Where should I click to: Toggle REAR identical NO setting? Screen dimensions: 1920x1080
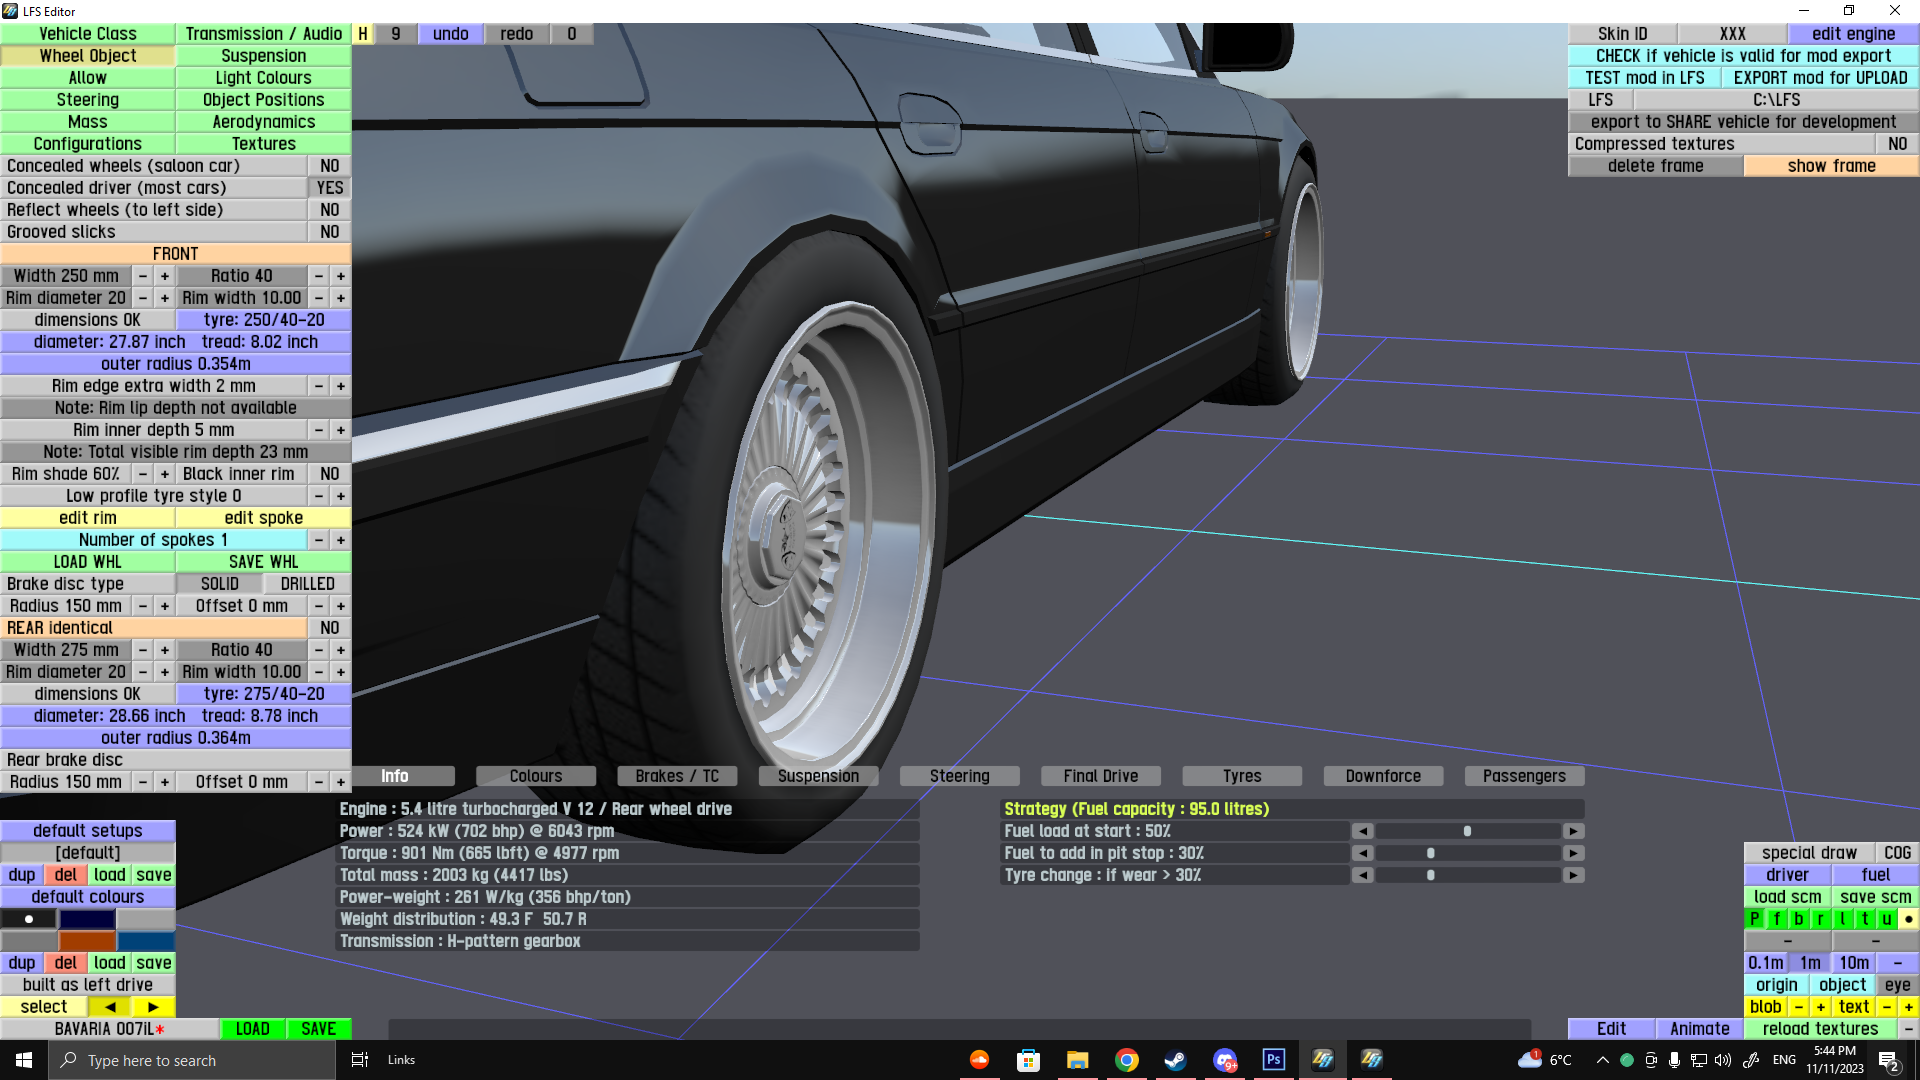click(329, 628)
